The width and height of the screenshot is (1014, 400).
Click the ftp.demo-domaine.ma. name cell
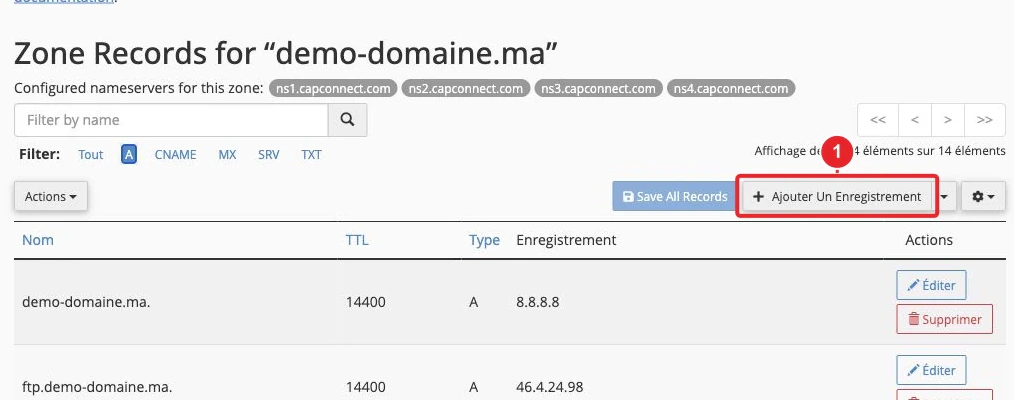(x=97, y=387)
